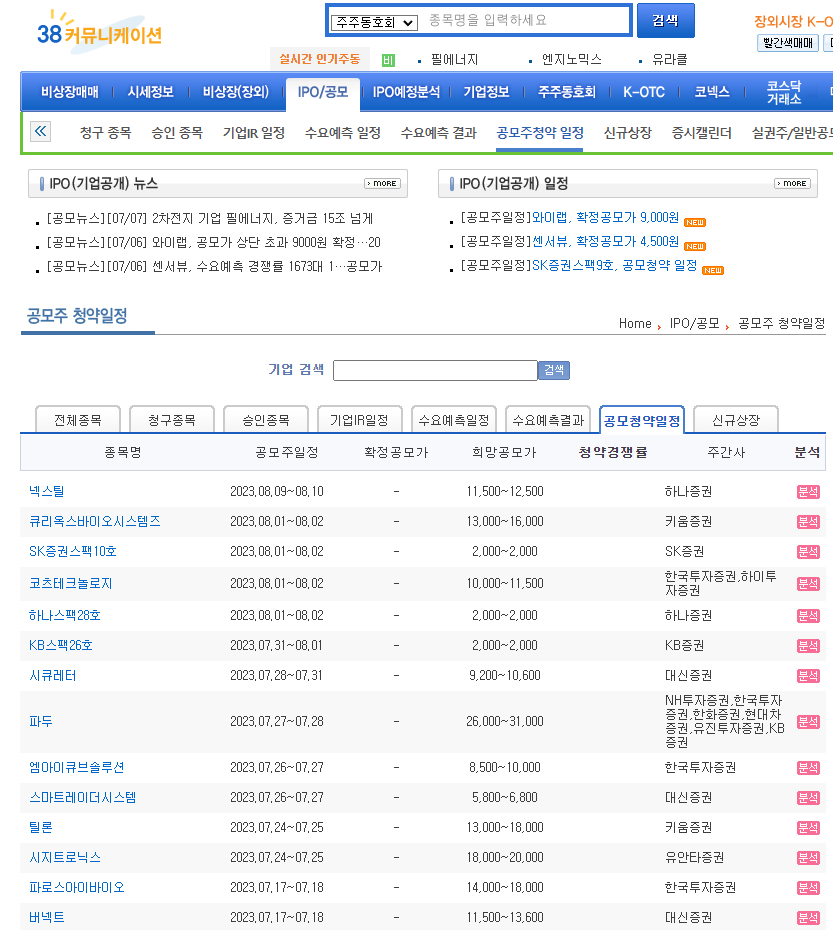Click the 기업 검색 input field
Image resolution: width=833 pixels, height=930 pixels.
pos(435,370)
